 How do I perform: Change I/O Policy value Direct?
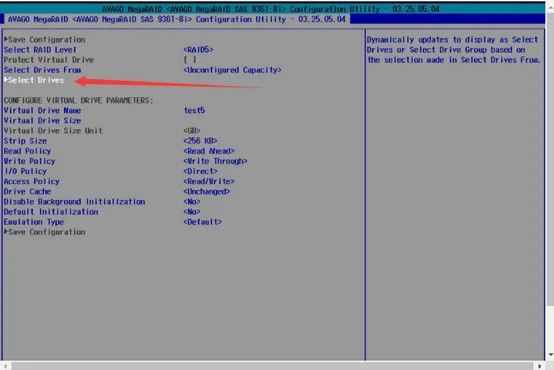pos(200,171)
